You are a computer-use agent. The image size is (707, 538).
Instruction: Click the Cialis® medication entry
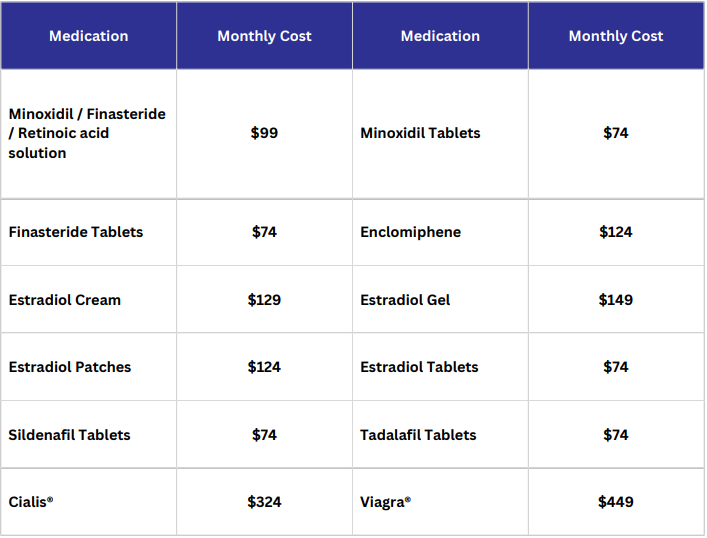[31, 502]
